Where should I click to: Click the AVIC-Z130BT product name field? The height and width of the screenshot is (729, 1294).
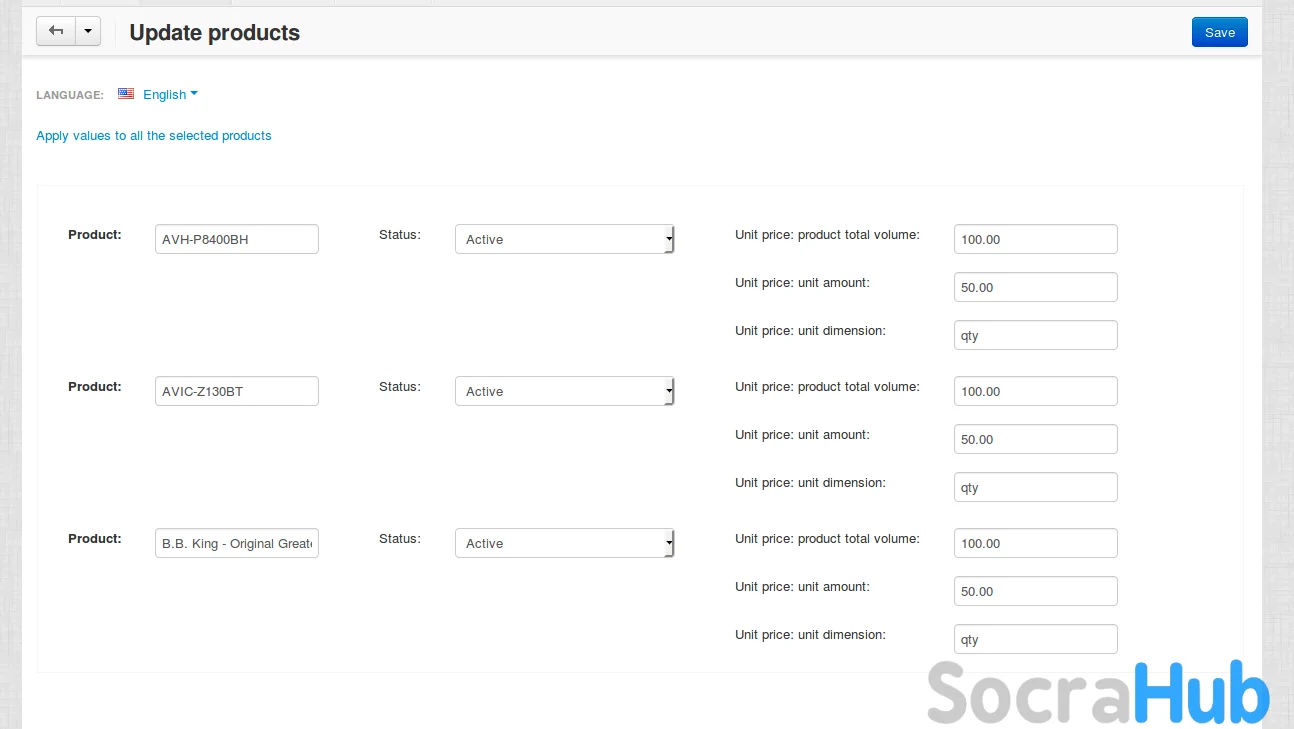click(x=236, y=391)
